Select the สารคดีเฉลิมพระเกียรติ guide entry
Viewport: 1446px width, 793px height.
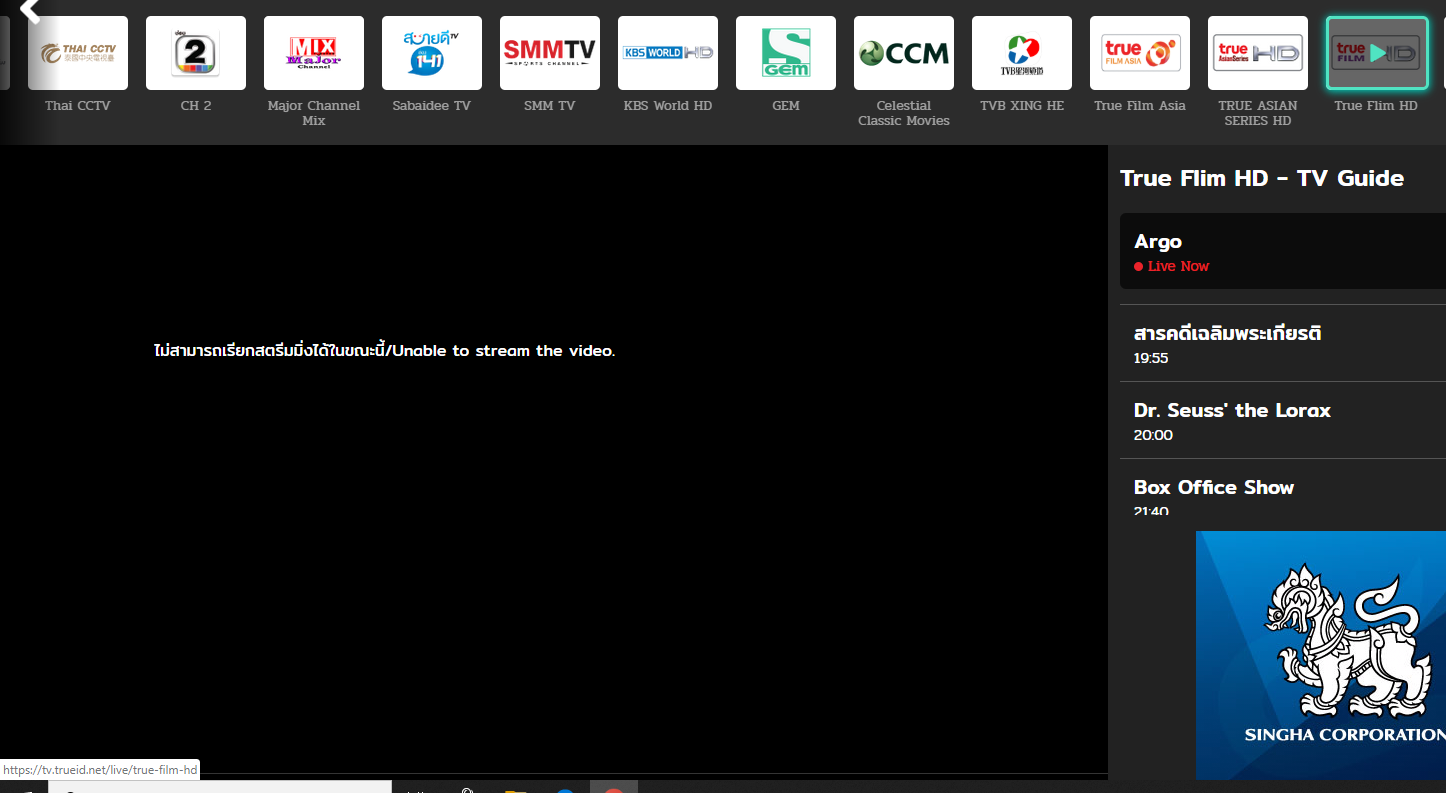pos(1283,343)
